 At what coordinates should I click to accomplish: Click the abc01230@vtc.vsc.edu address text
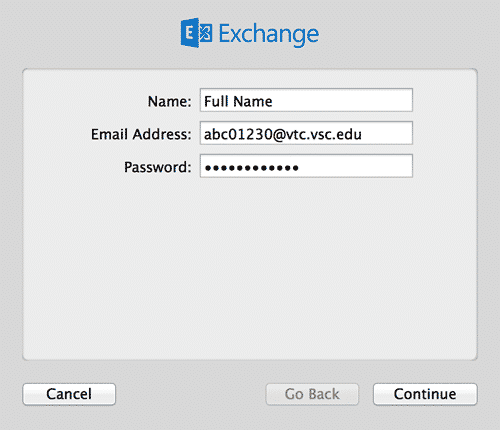(x=283, y=134)
